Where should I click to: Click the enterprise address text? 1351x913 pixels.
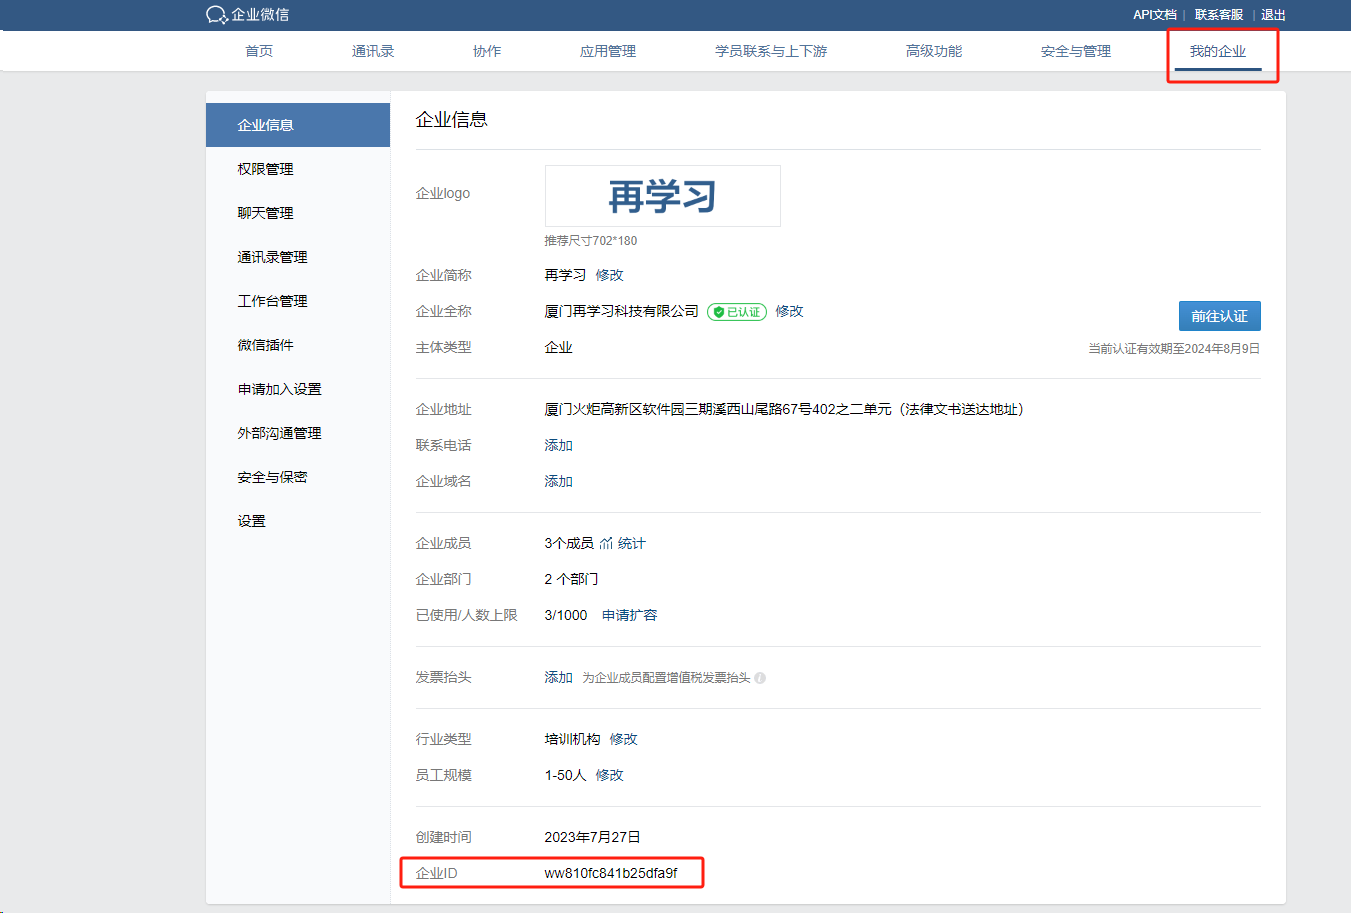coord(784,409)
